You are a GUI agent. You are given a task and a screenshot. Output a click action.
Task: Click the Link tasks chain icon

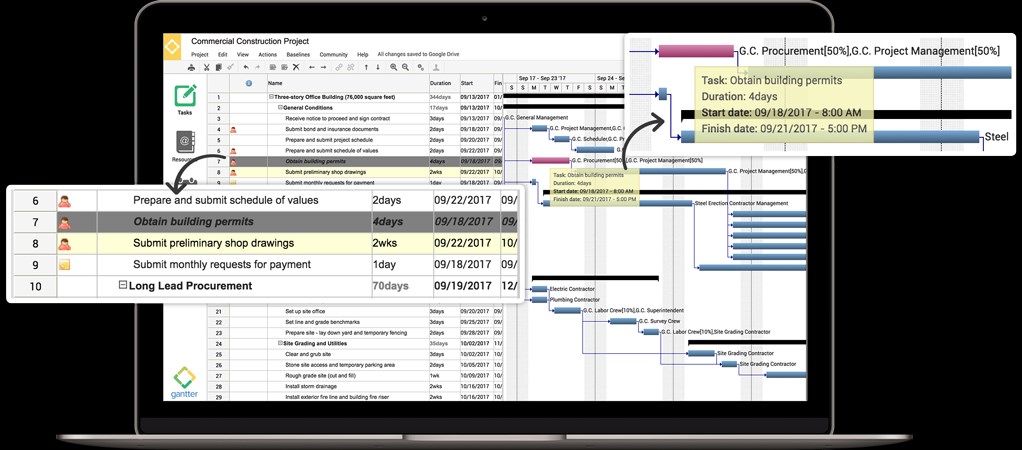tap(339, 67)
